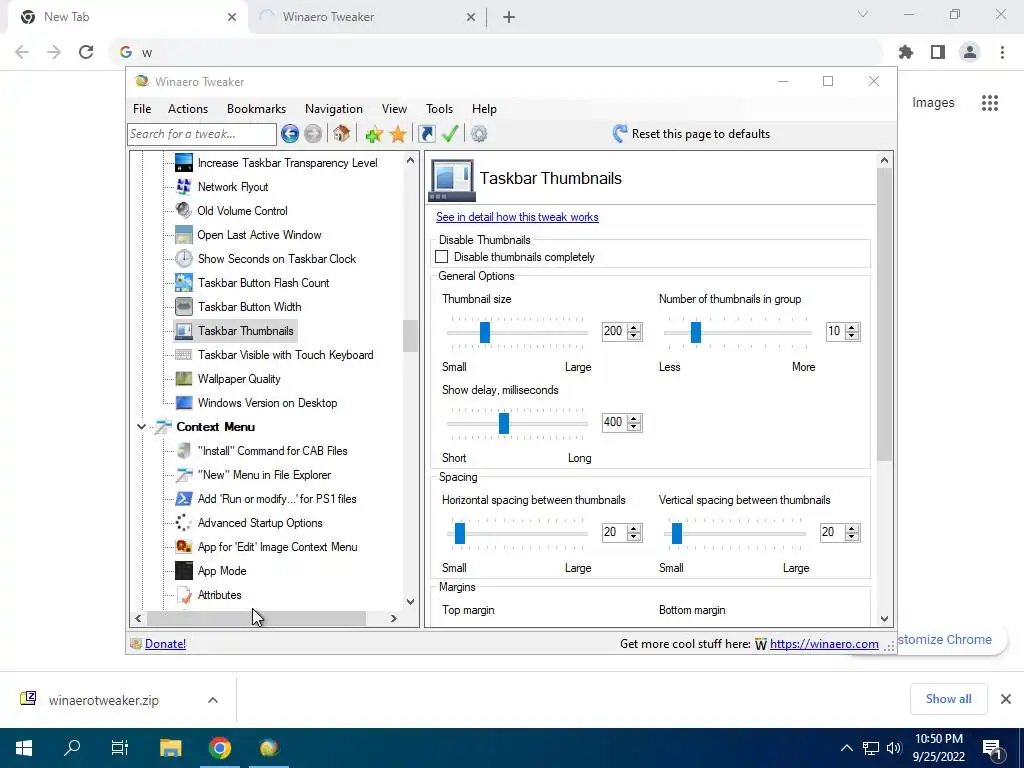The height and width of the screenshot is (768, 1024).
Task: Open Windows Start menu
Action: tap(24, 748)
